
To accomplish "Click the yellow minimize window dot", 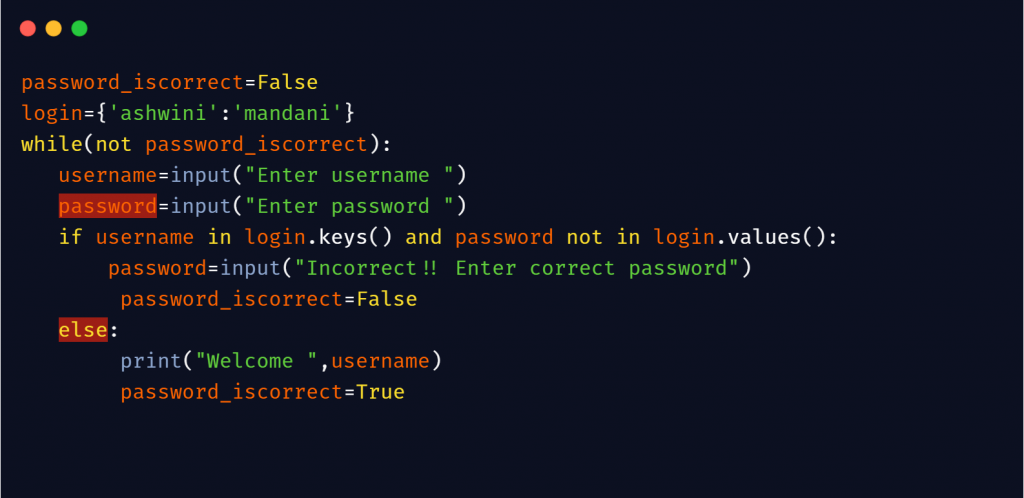I will (54, 28).
